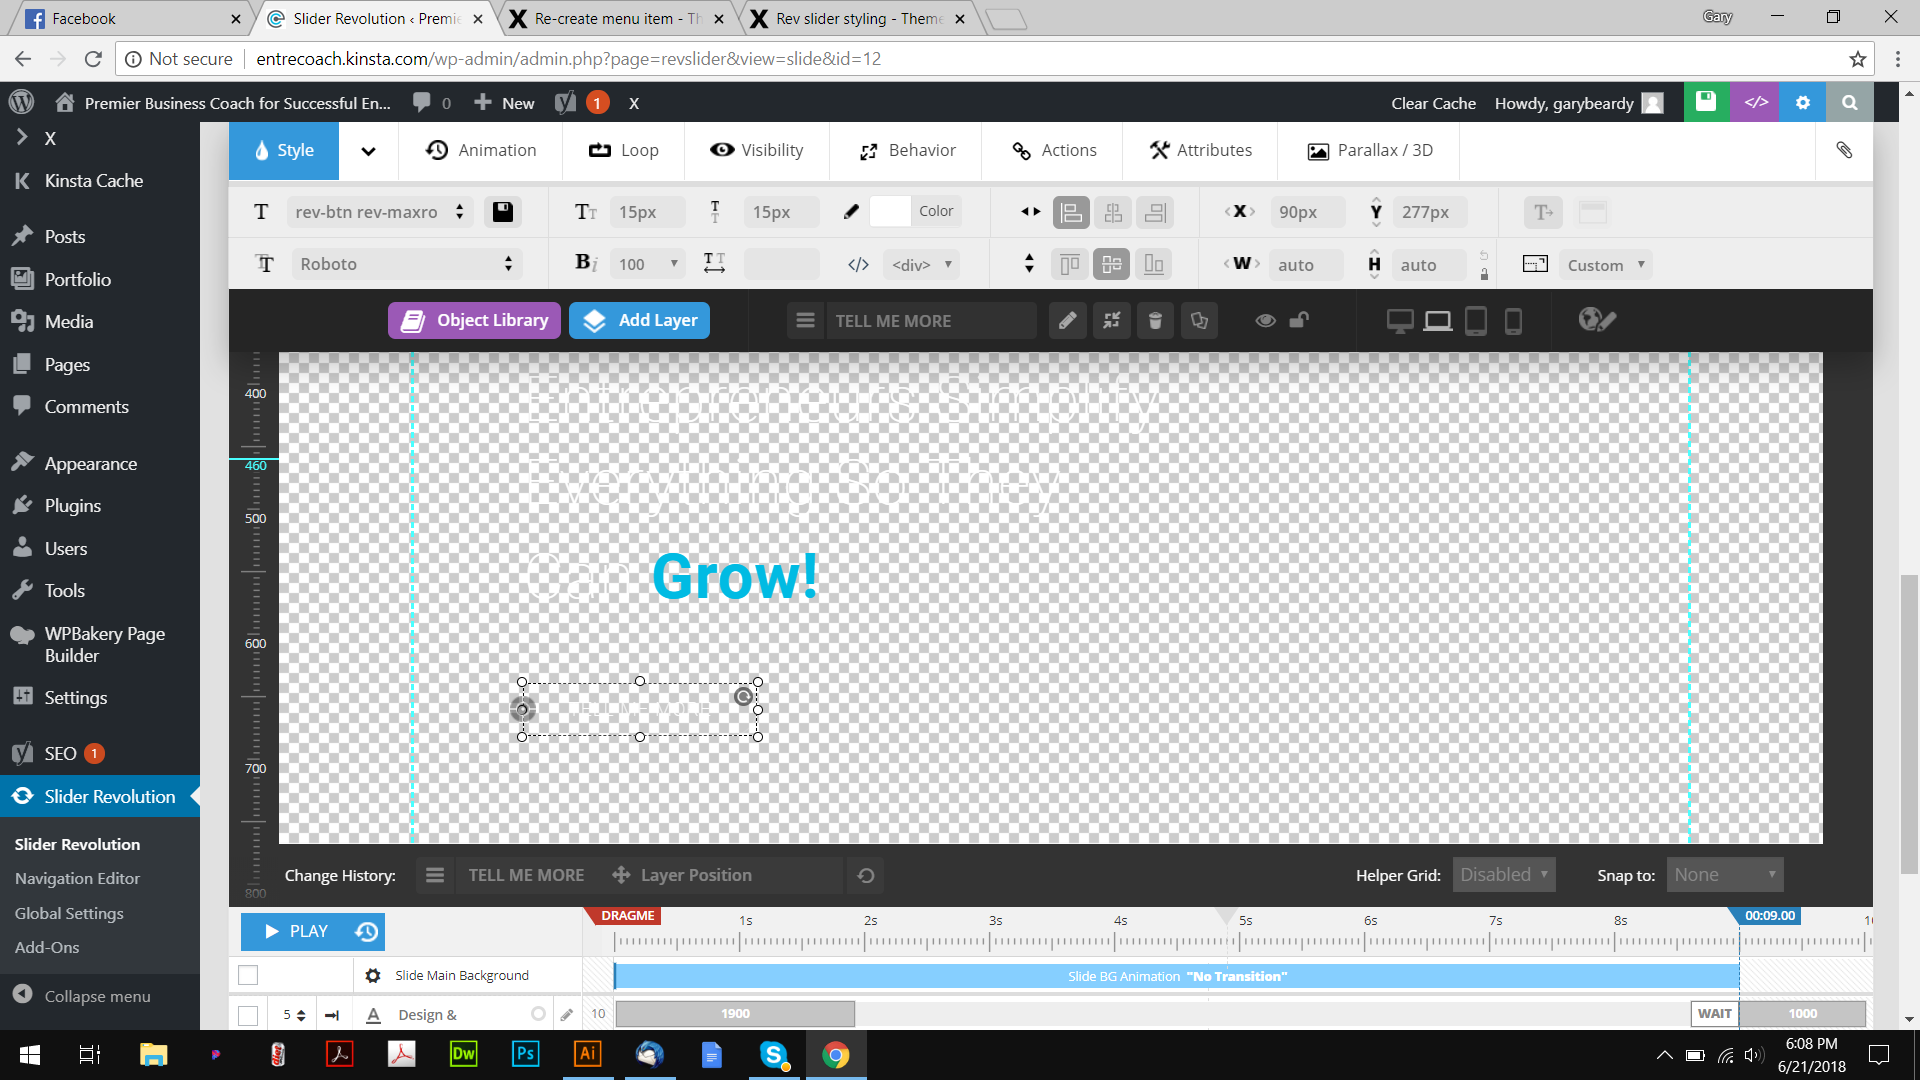
Task: Align layer horizontally to the right
Action: coord(1155,212)
